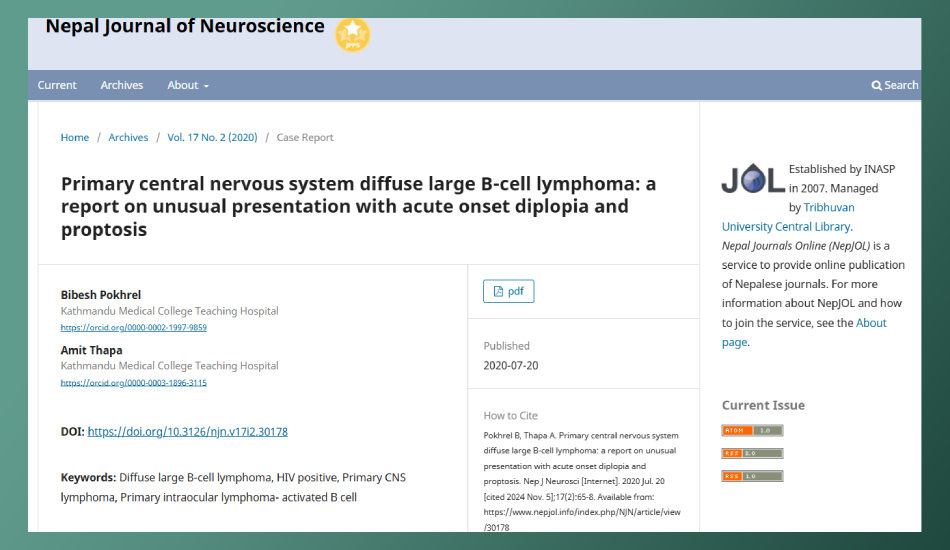Click the Case Report breadcrumb text

point(305,138)
